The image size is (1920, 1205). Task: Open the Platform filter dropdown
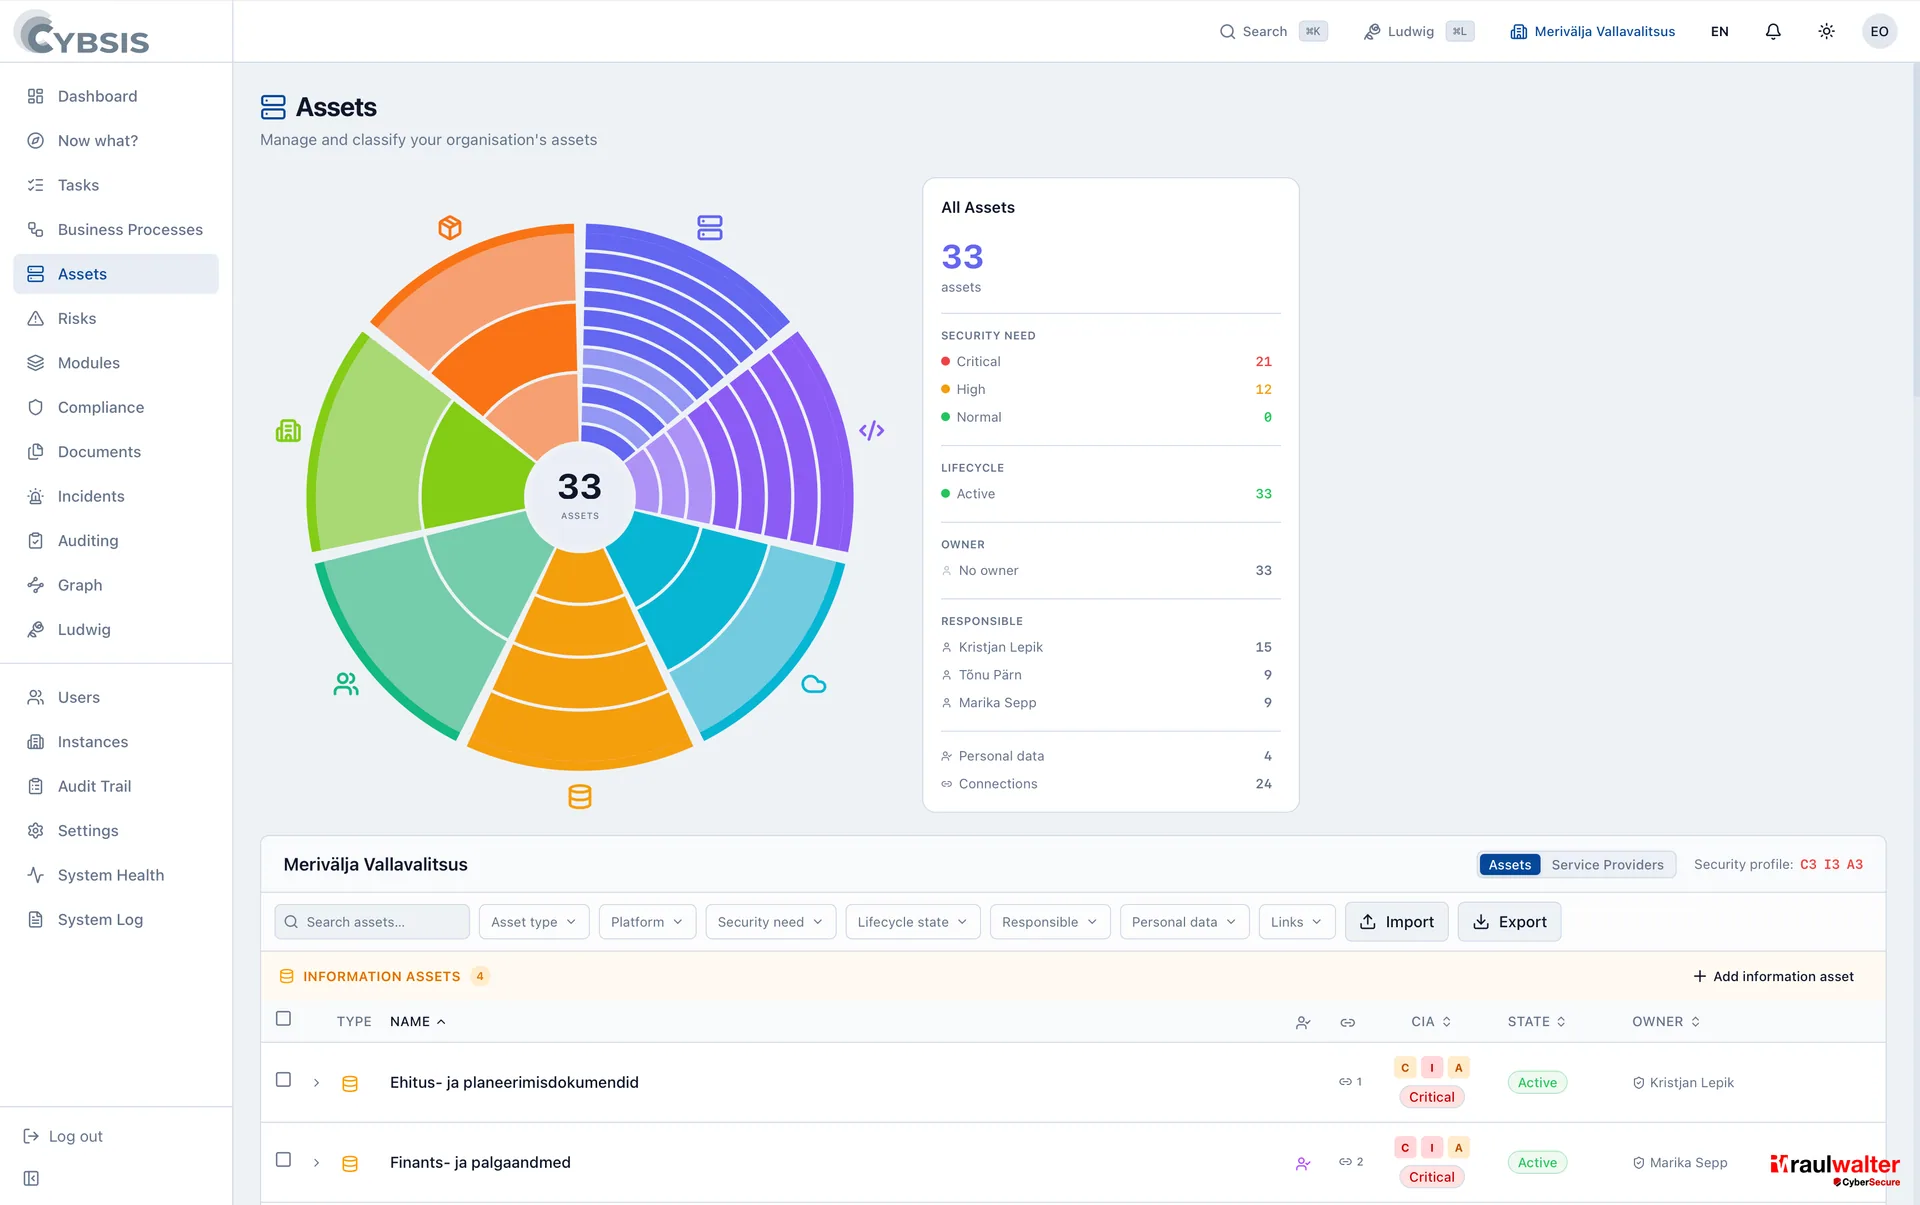tap(647, 922)
